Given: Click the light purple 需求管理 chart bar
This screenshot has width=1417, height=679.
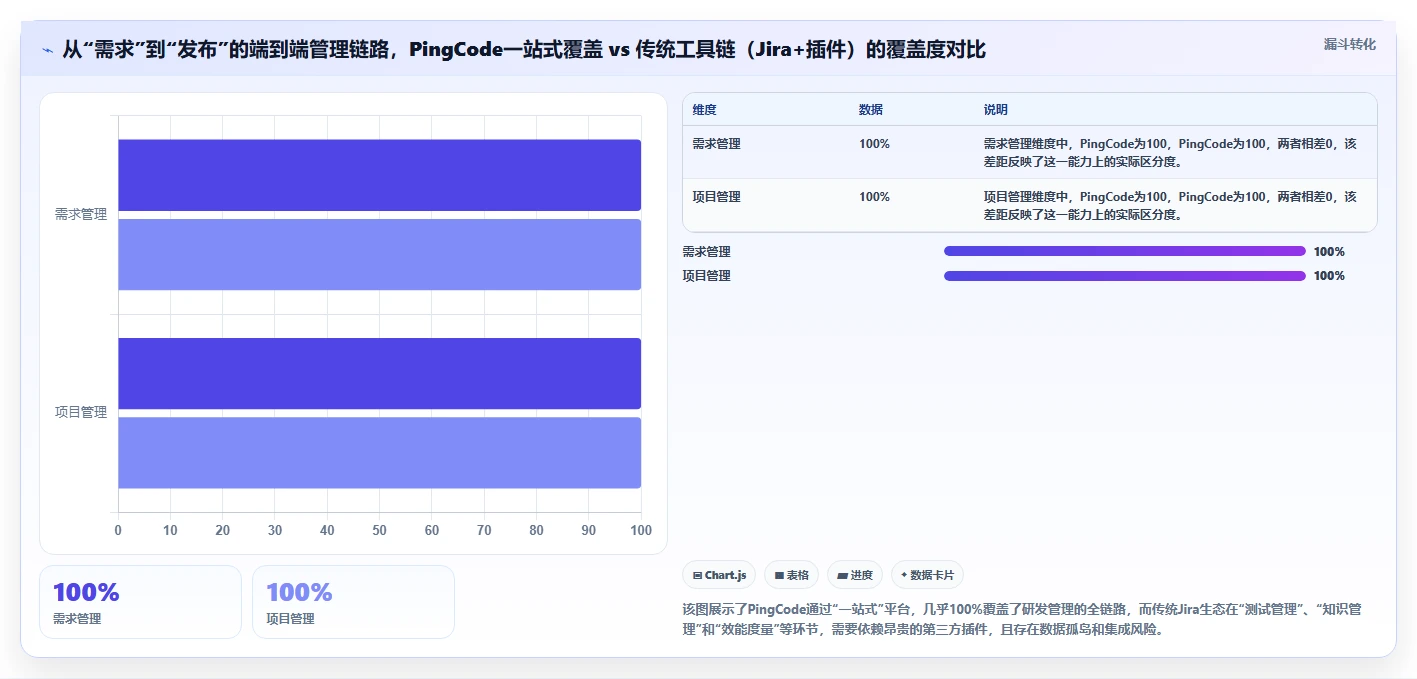Looking at the screenshot, I should click(x=379, y=254).
